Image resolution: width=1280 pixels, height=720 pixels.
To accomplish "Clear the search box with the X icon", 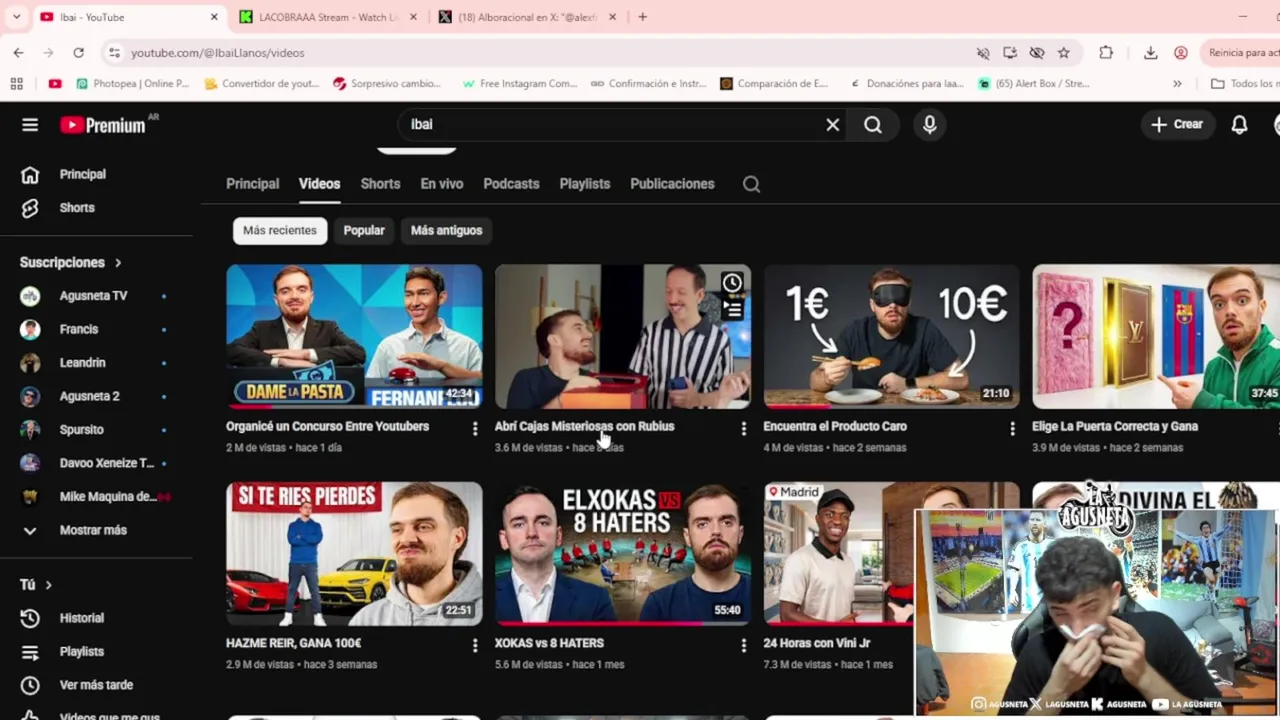I will point(832,124).
